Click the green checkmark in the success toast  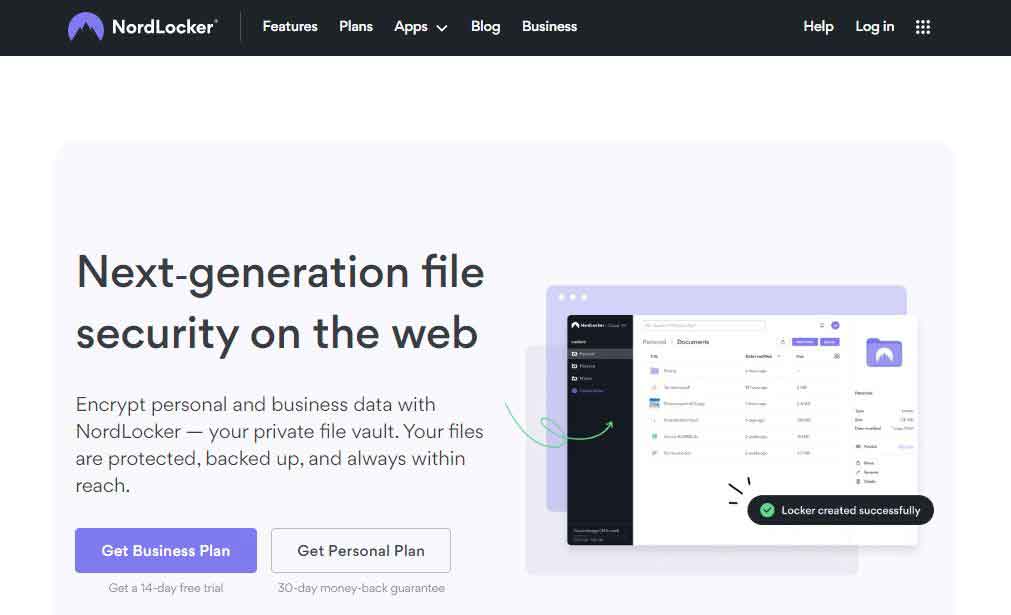(x=767, y=510)
